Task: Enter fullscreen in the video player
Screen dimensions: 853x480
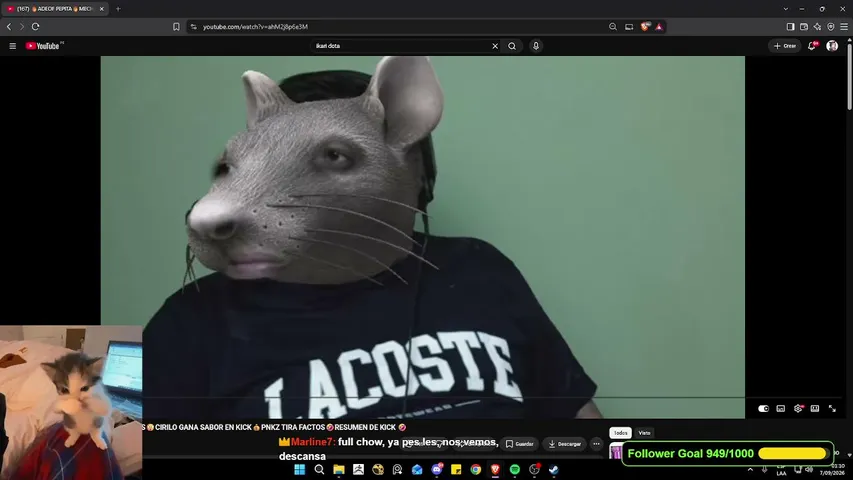Action: click(832, 409)
